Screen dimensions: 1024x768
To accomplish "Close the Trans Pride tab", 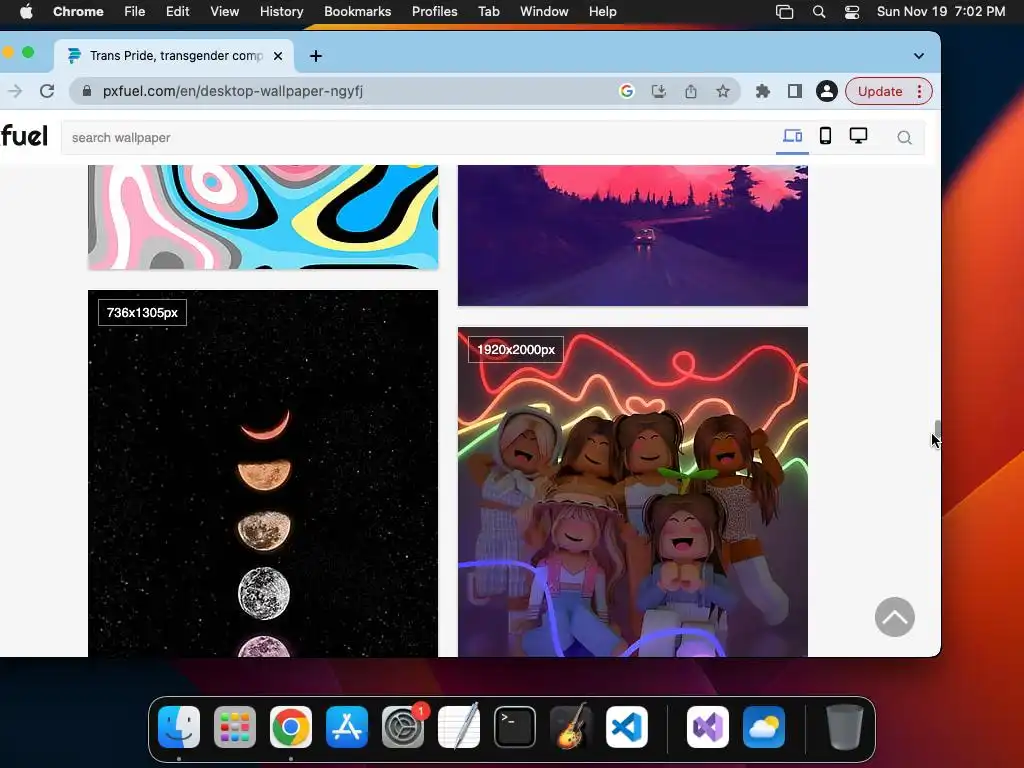I will 278,56.
